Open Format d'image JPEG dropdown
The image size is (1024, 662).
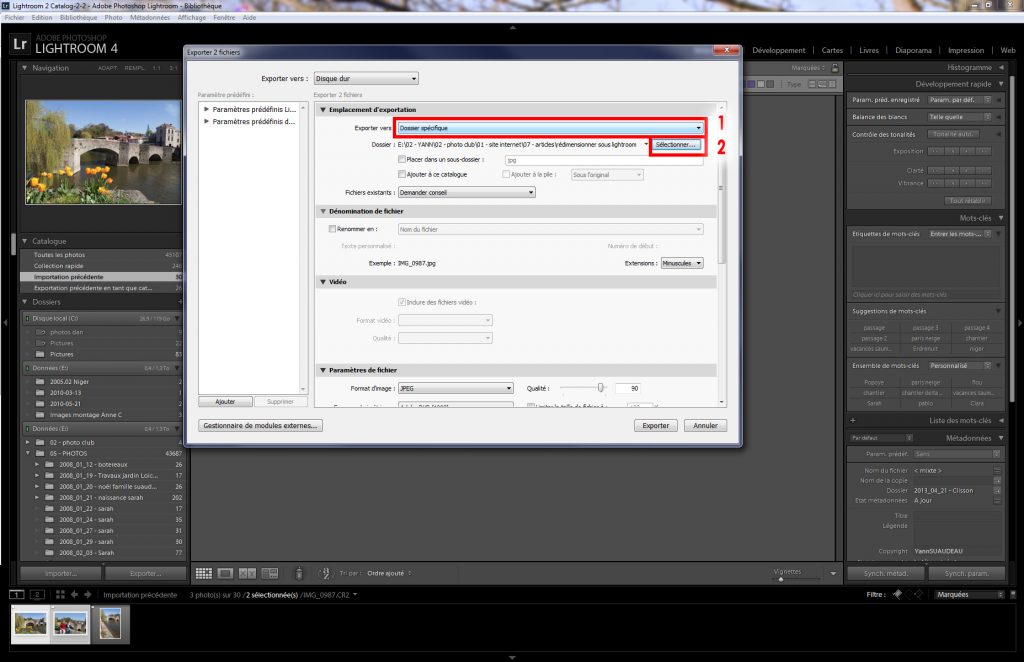[x=455, y=388]
